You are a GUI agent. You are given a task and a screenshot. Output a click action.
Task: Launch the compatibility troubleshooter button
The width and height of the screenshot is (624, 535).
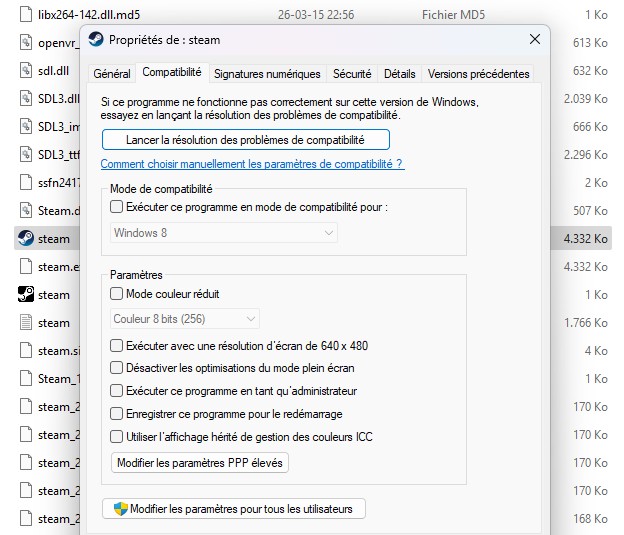point(245,140)
